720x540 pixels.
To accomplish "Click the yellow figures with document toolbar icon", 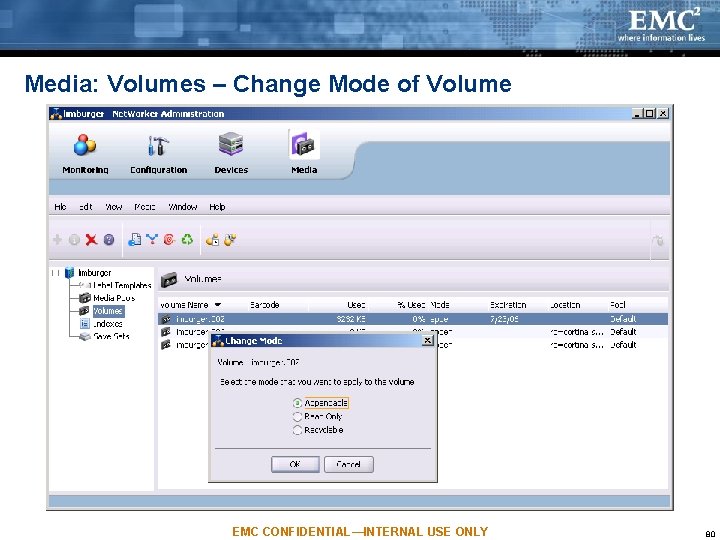I will 212,239.
